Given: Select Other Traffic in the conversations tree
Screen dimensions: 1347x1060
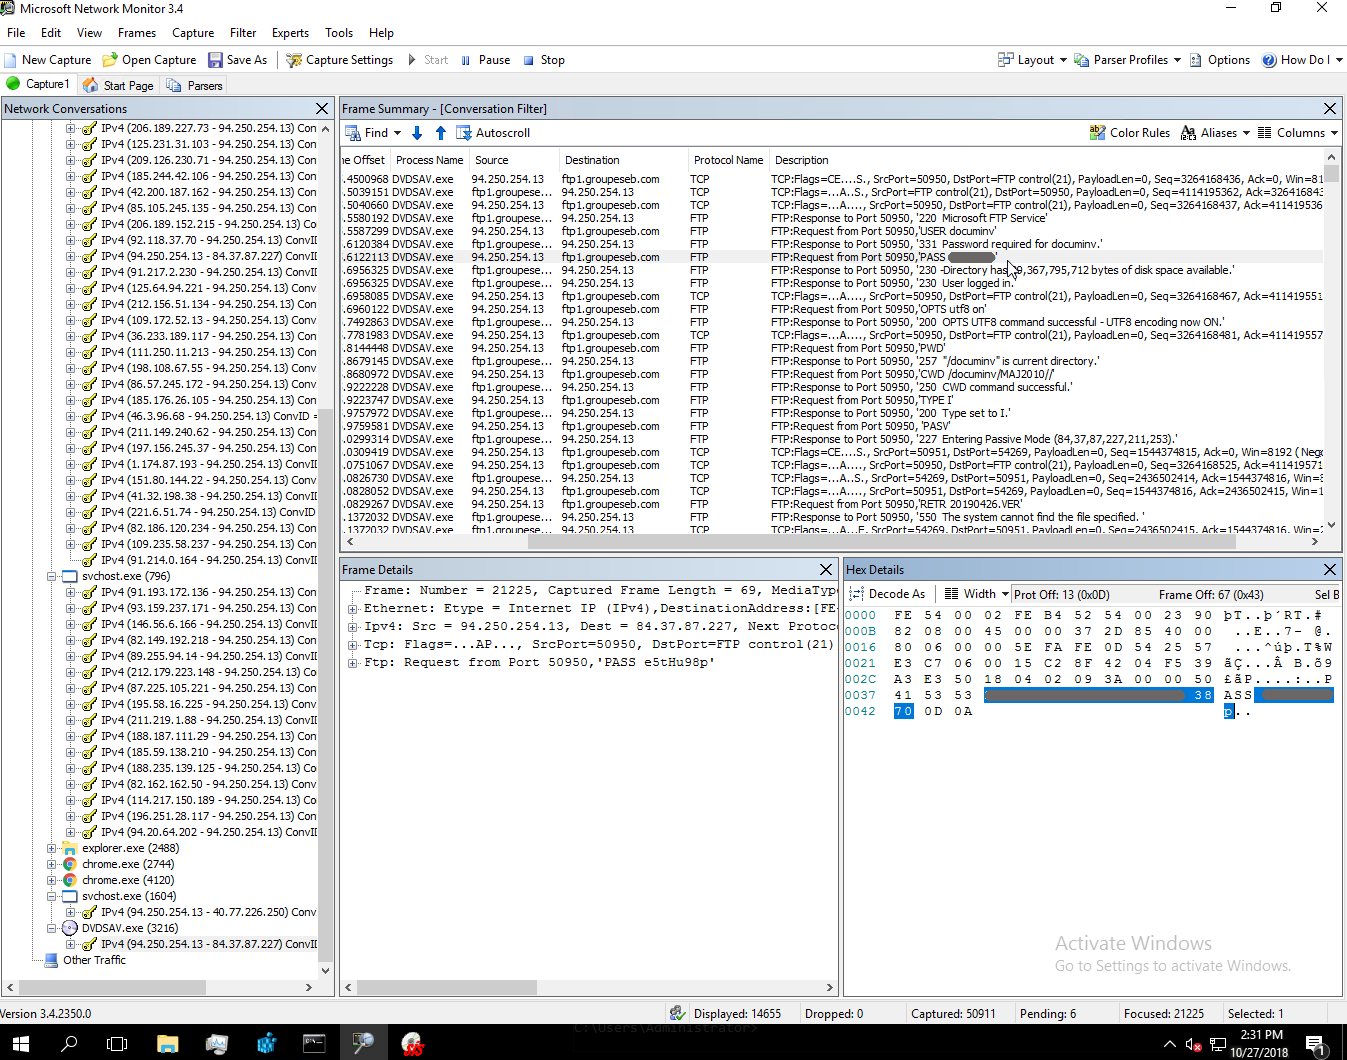Looking at the screenshot, I should (94, 960).
